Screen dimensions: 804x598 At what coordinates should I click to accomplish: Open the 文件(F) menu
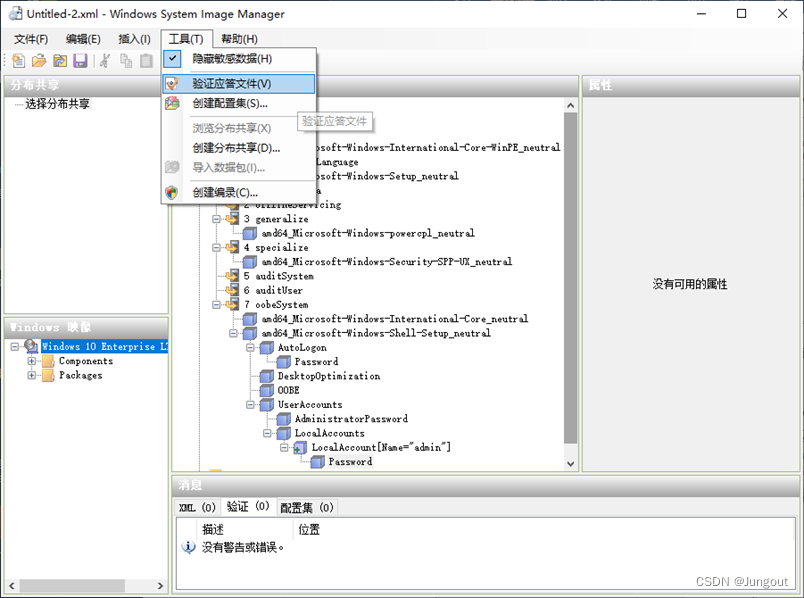(x=31, y=39)
